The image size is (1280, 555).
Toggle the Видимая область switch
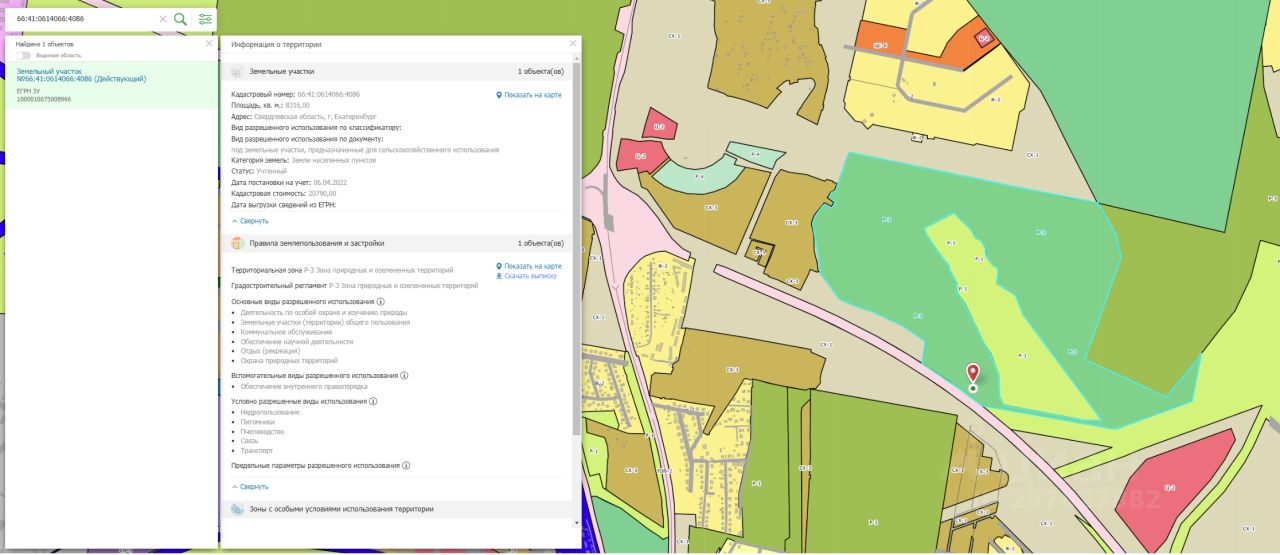tap(22, 55)
